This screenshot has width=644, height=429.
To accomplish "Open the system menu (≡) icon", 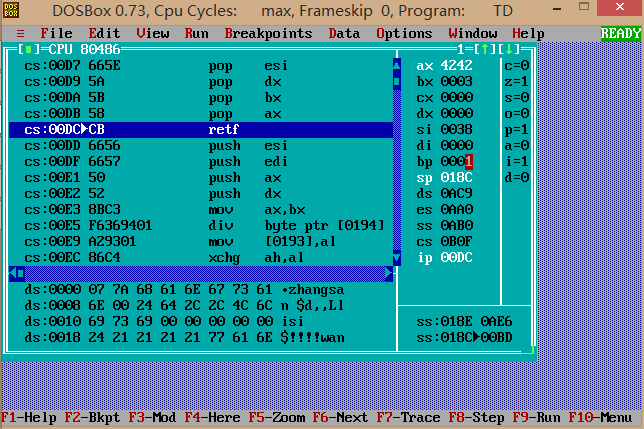I will 20,33.
